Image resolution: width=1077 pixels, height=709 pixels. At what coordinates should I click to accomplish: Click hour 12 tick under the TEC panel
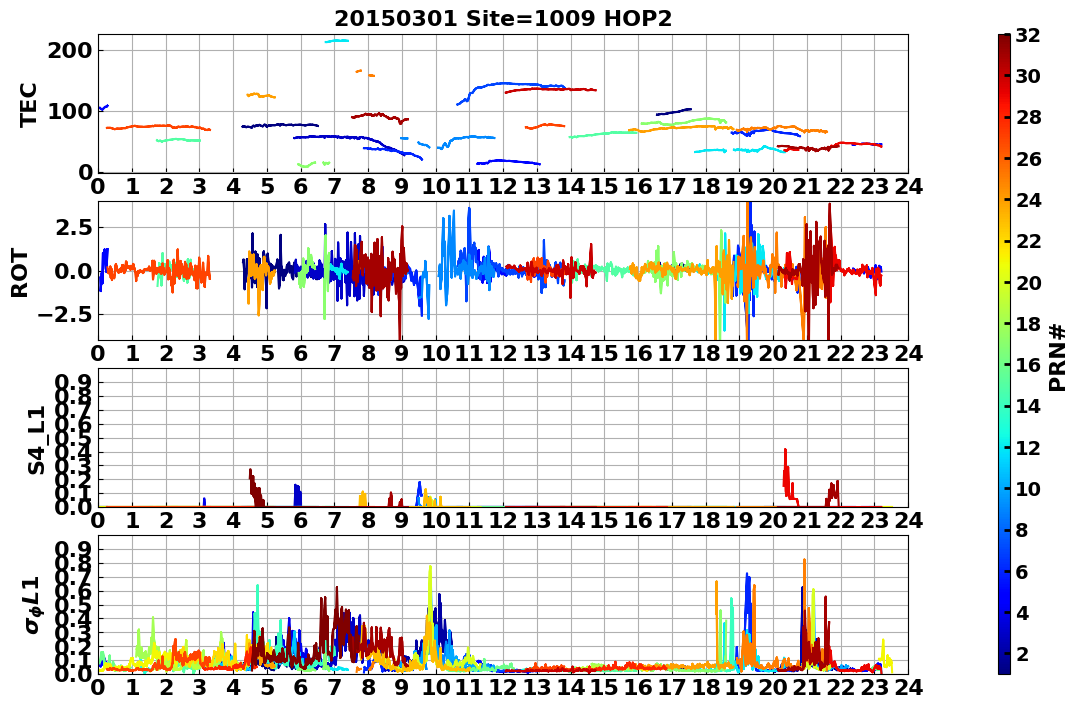point(503,185)
